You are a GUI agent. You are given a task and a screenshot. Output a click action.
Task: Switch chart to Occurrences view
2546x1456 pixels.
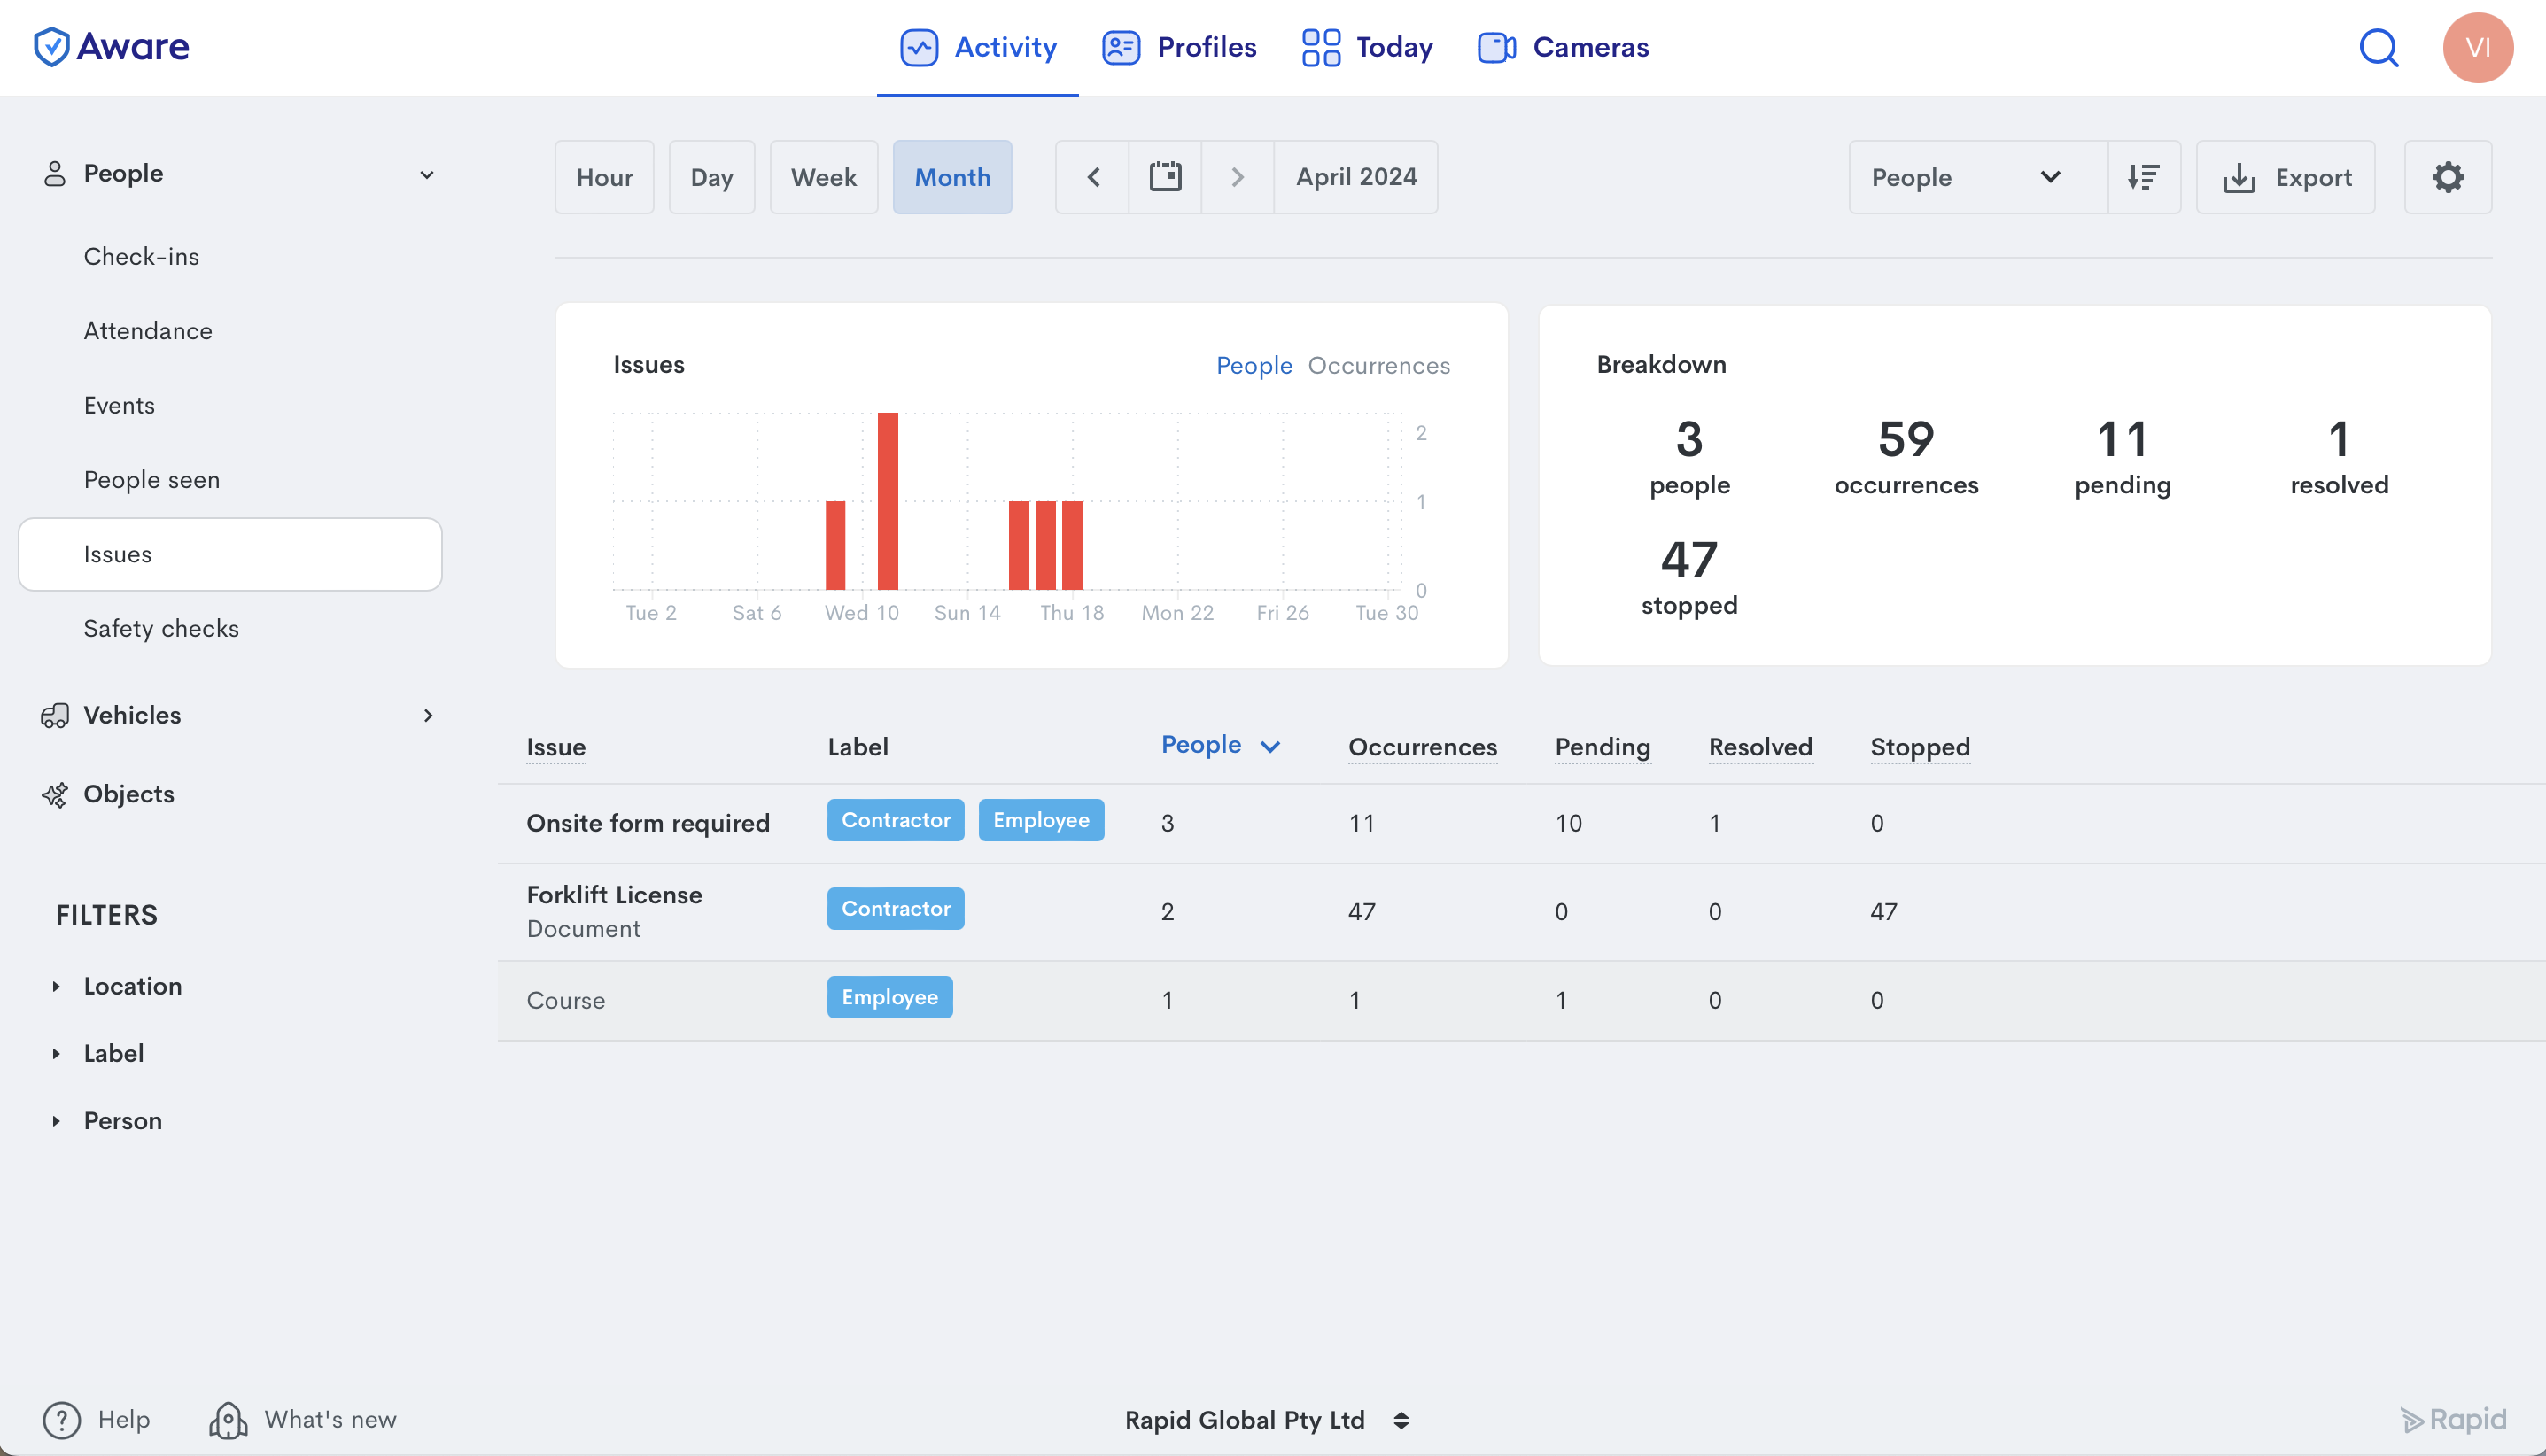point(1378,366)
